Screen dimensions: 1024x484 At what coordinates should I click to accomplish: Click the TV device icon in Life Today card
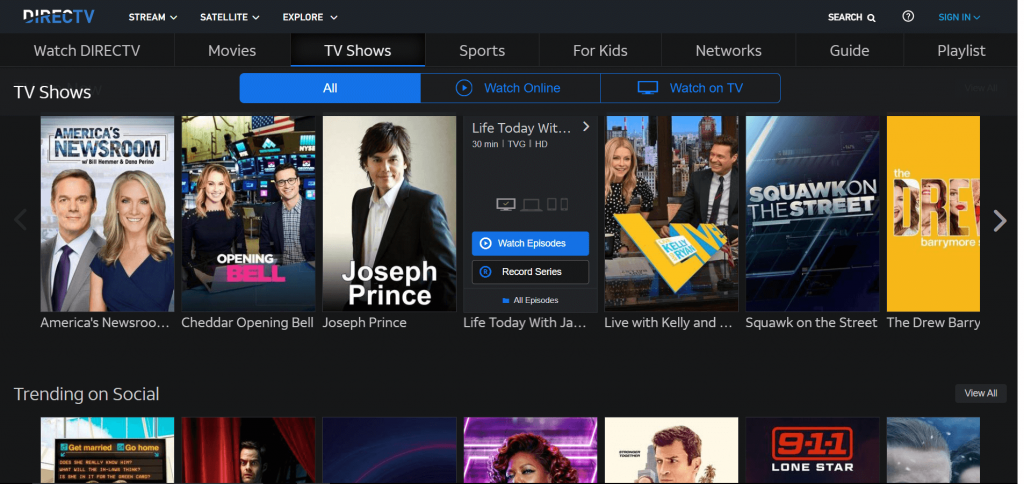tap(506, 204)
